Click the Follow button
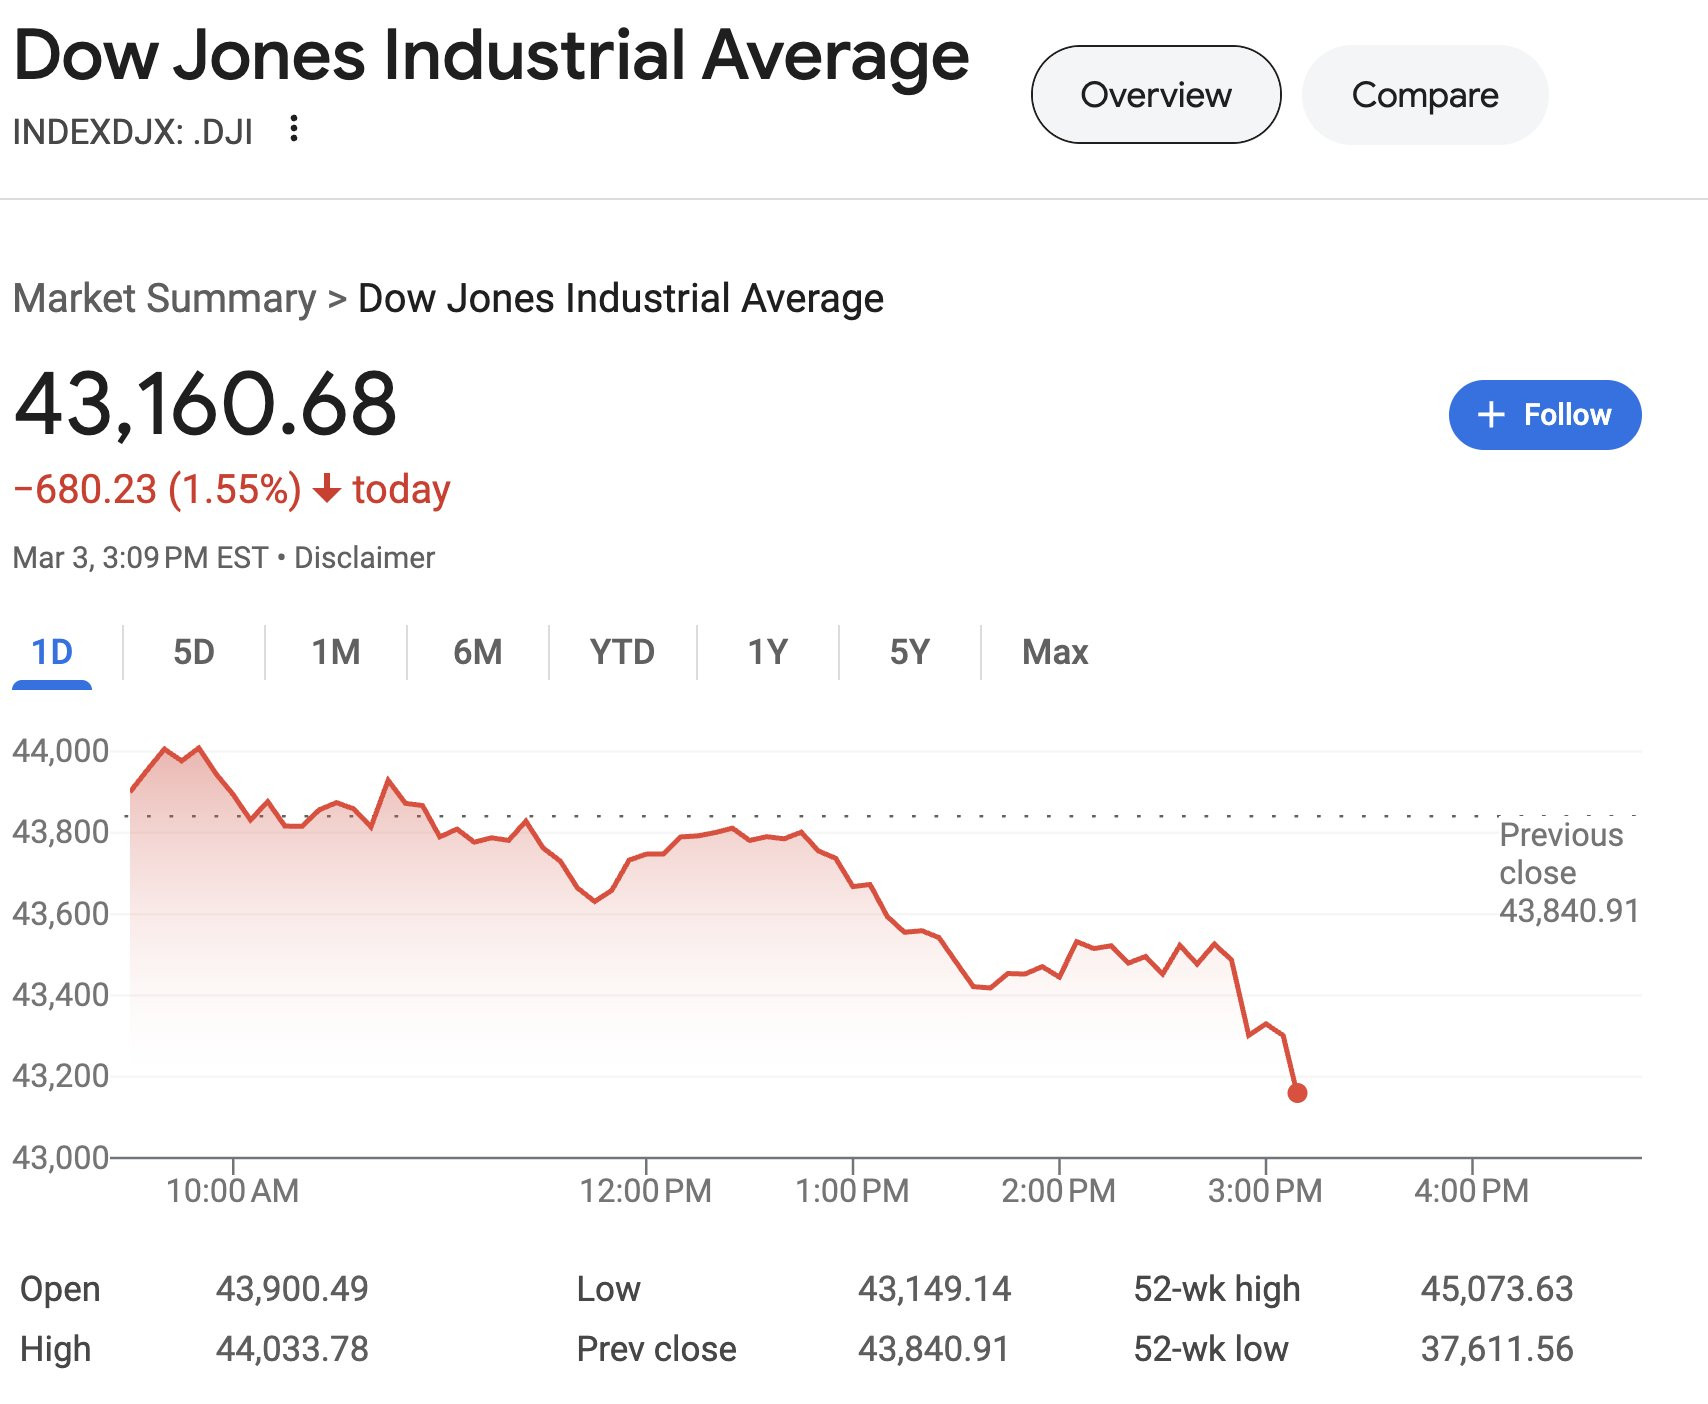The height and width of the screenshot is (1404, 1708). pyautogui.click(x=1544, y=415)
